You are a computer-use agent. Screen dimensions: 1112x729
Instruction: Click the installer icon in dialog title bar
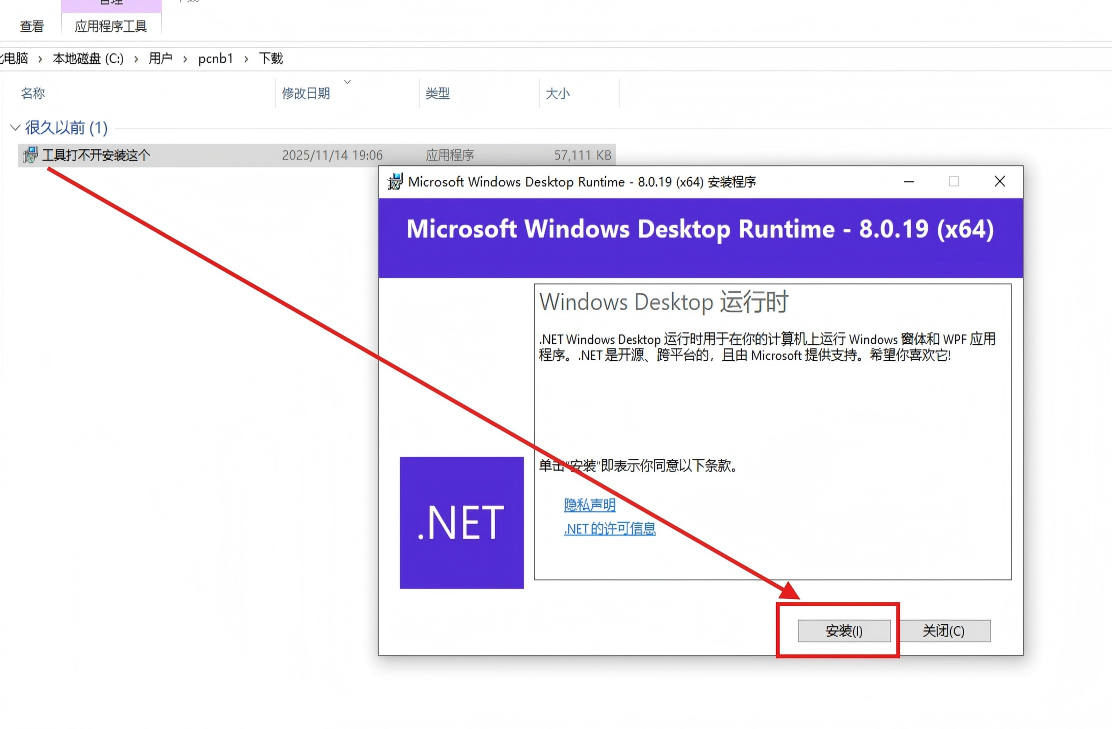tap(396, 182)
